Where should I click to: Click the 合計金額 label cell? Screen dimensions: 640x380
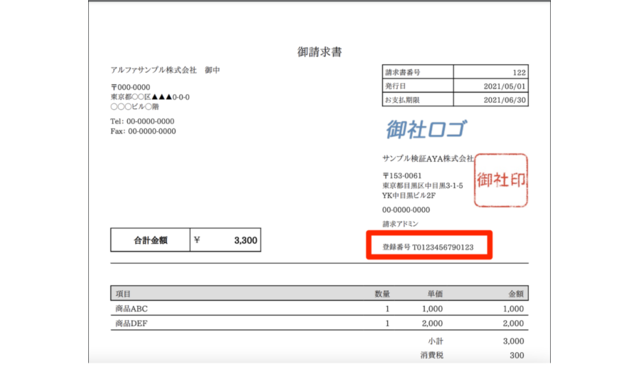click(x=150, y=240)
